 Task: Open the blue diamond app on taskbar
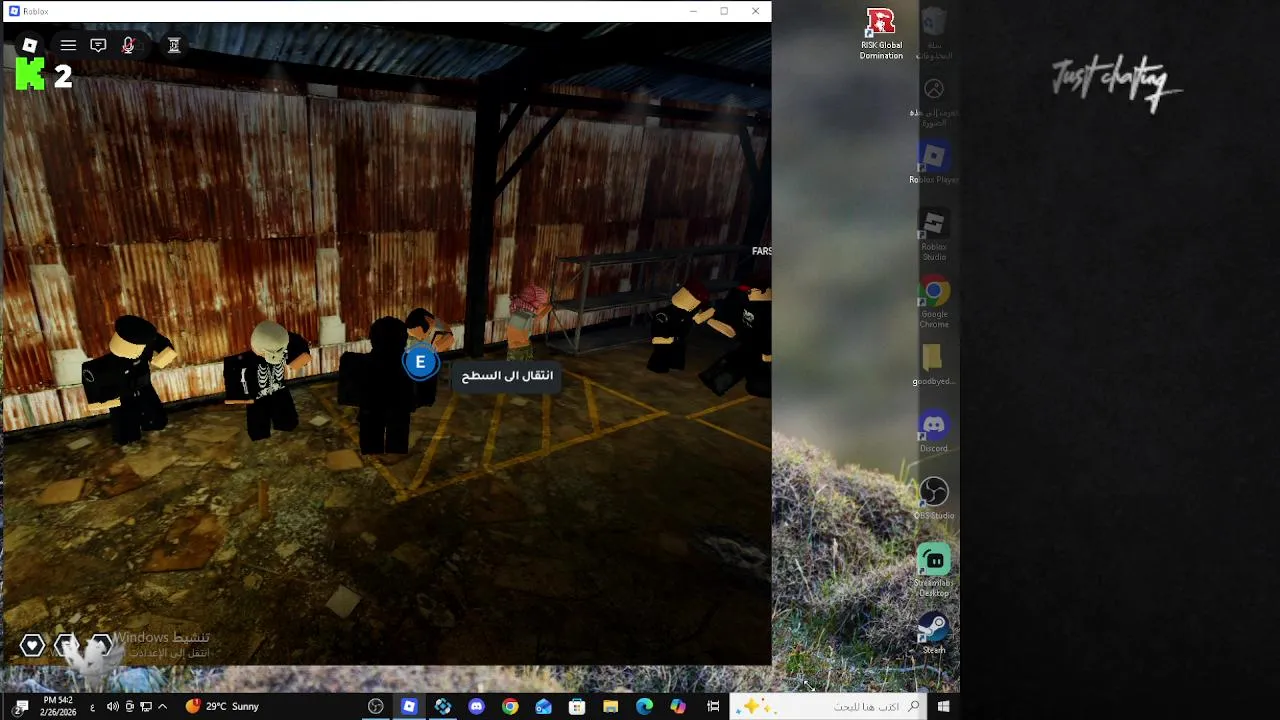(443, 707)
